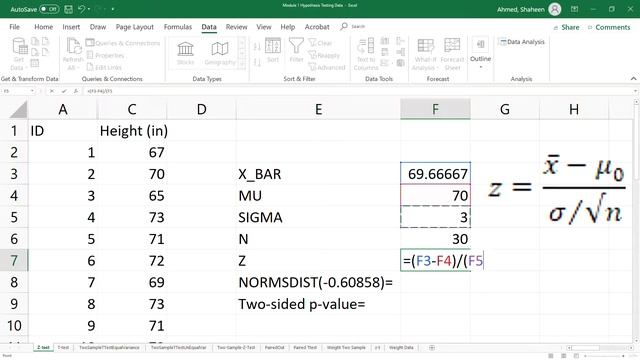Open the Refresh All dropdown

73,54
